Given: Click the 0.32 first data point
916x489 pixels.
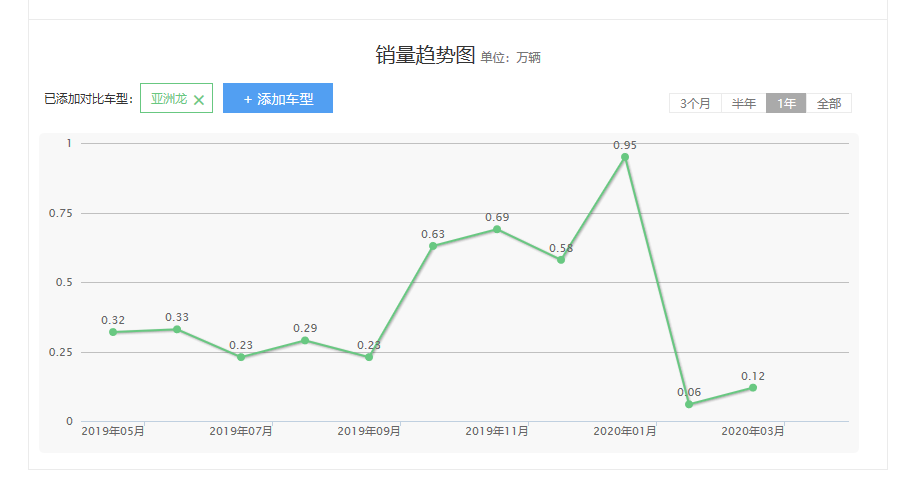Looking at the screenshot, I should click(x=113, y=332).
